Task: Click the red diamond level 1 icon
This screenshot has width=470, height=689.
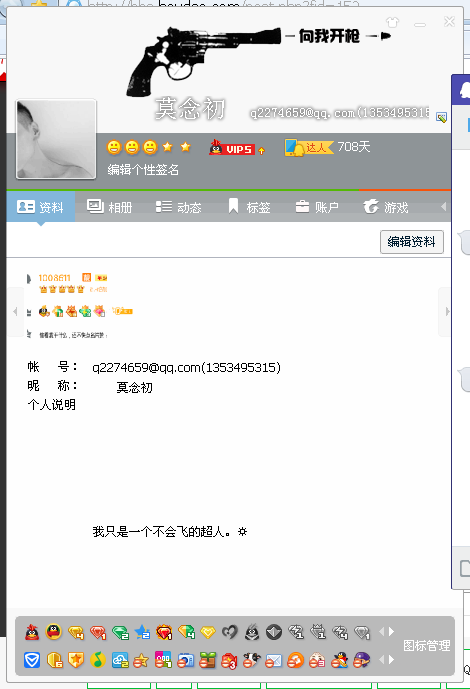Action: pos(98,632)
